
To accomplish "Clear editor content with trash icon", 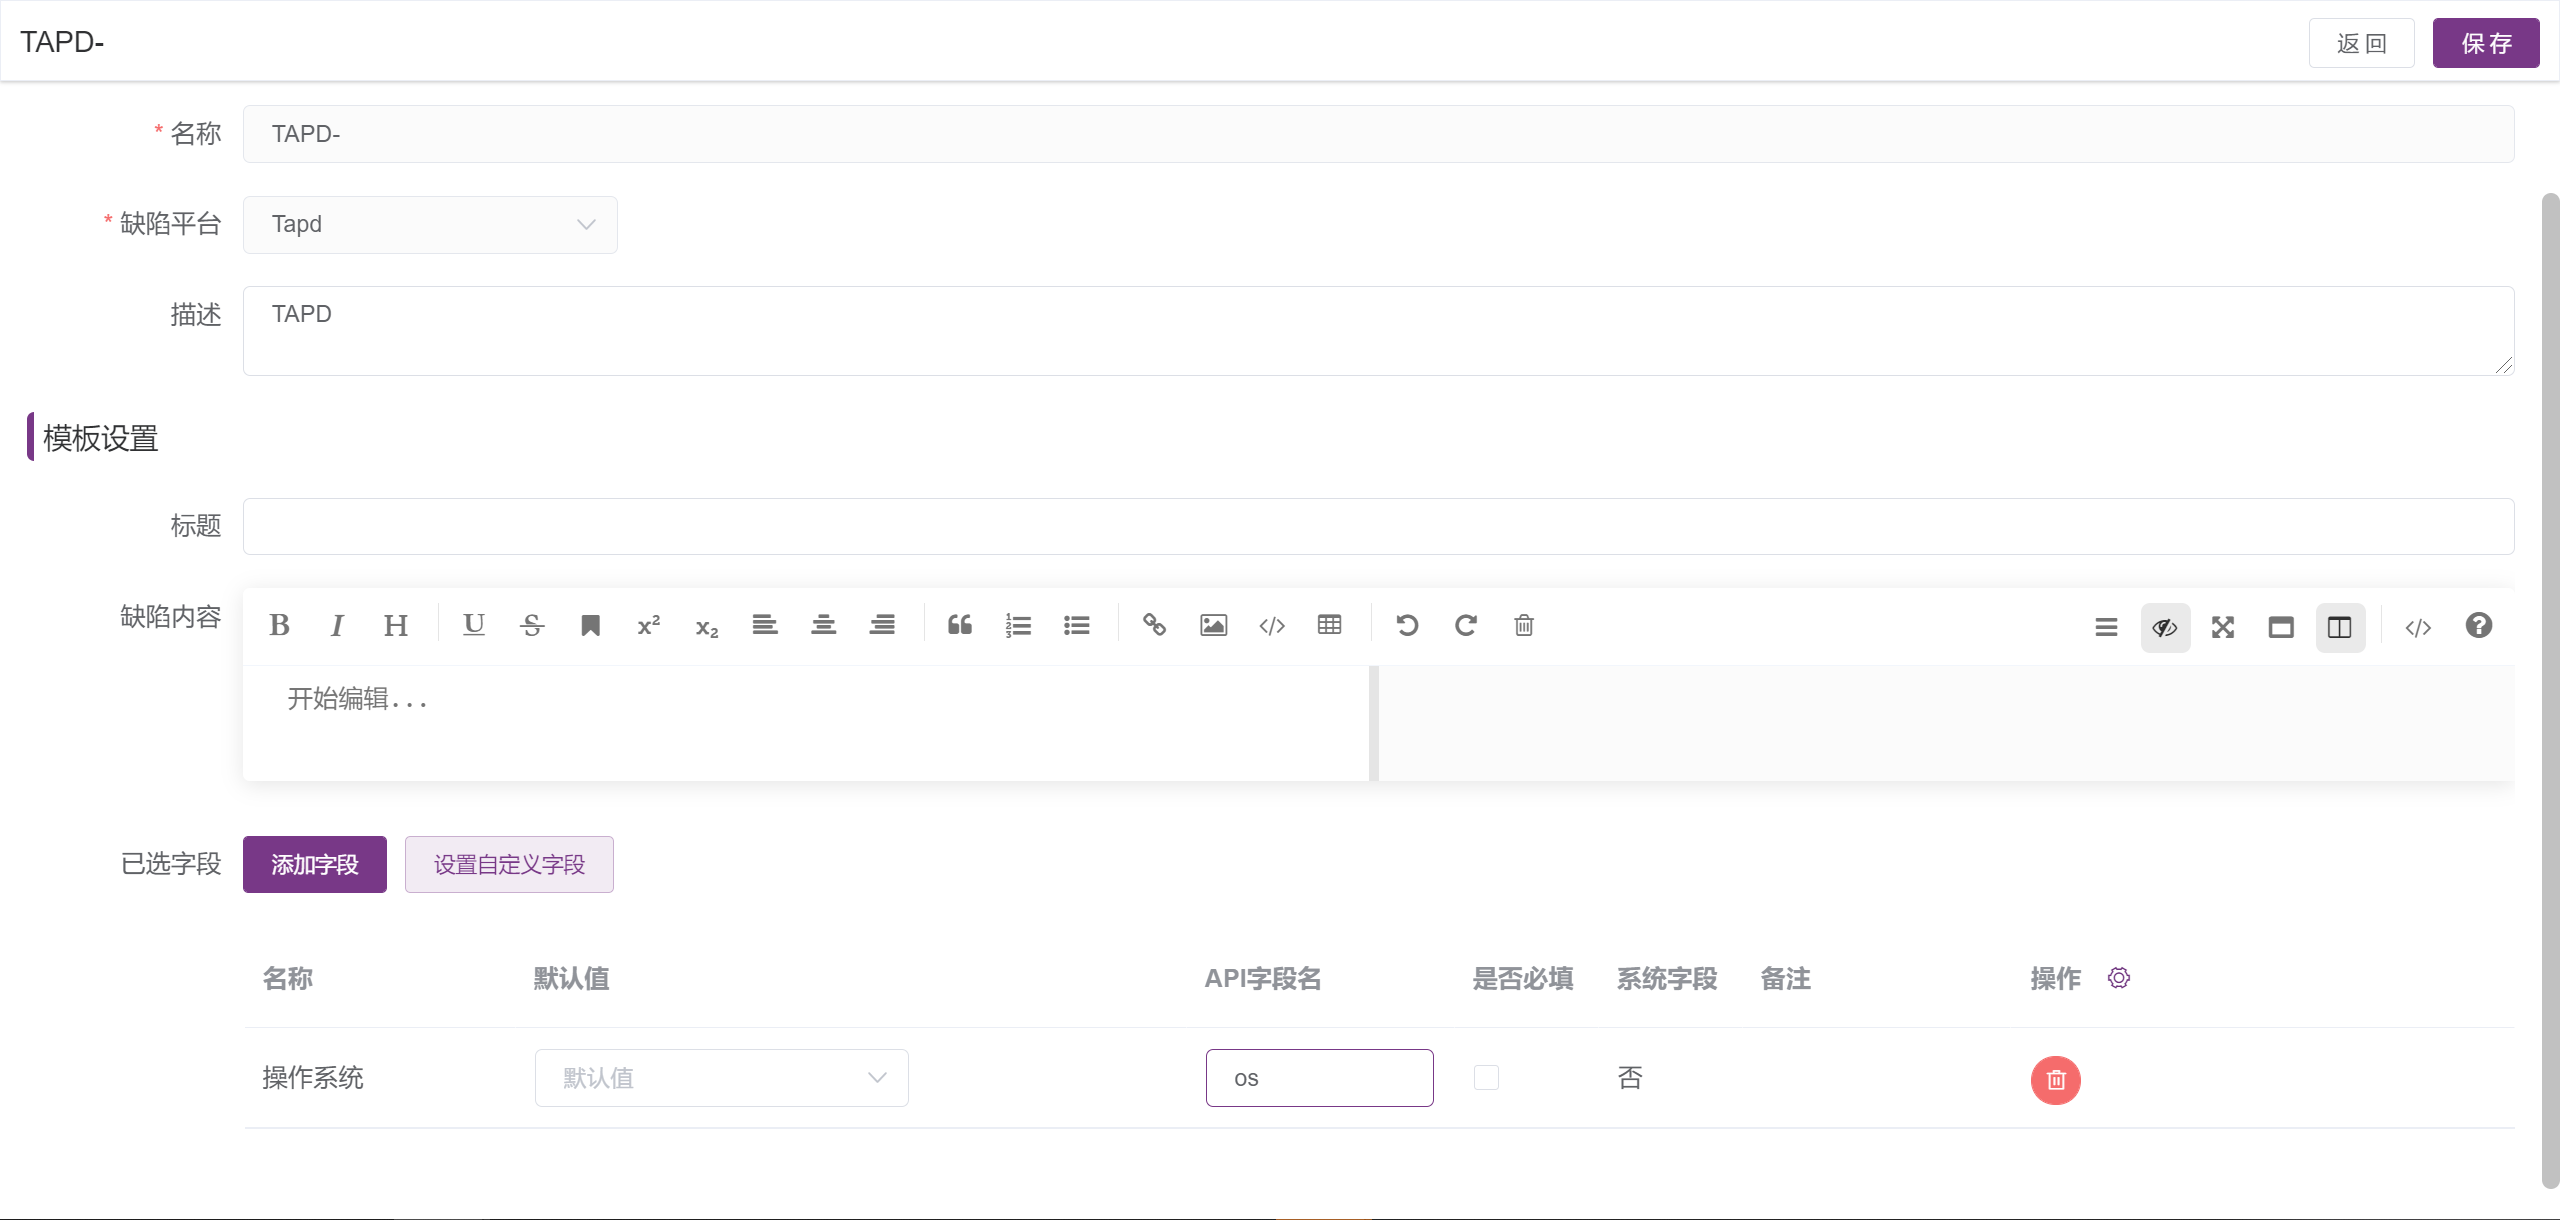I will (1524, 626).
